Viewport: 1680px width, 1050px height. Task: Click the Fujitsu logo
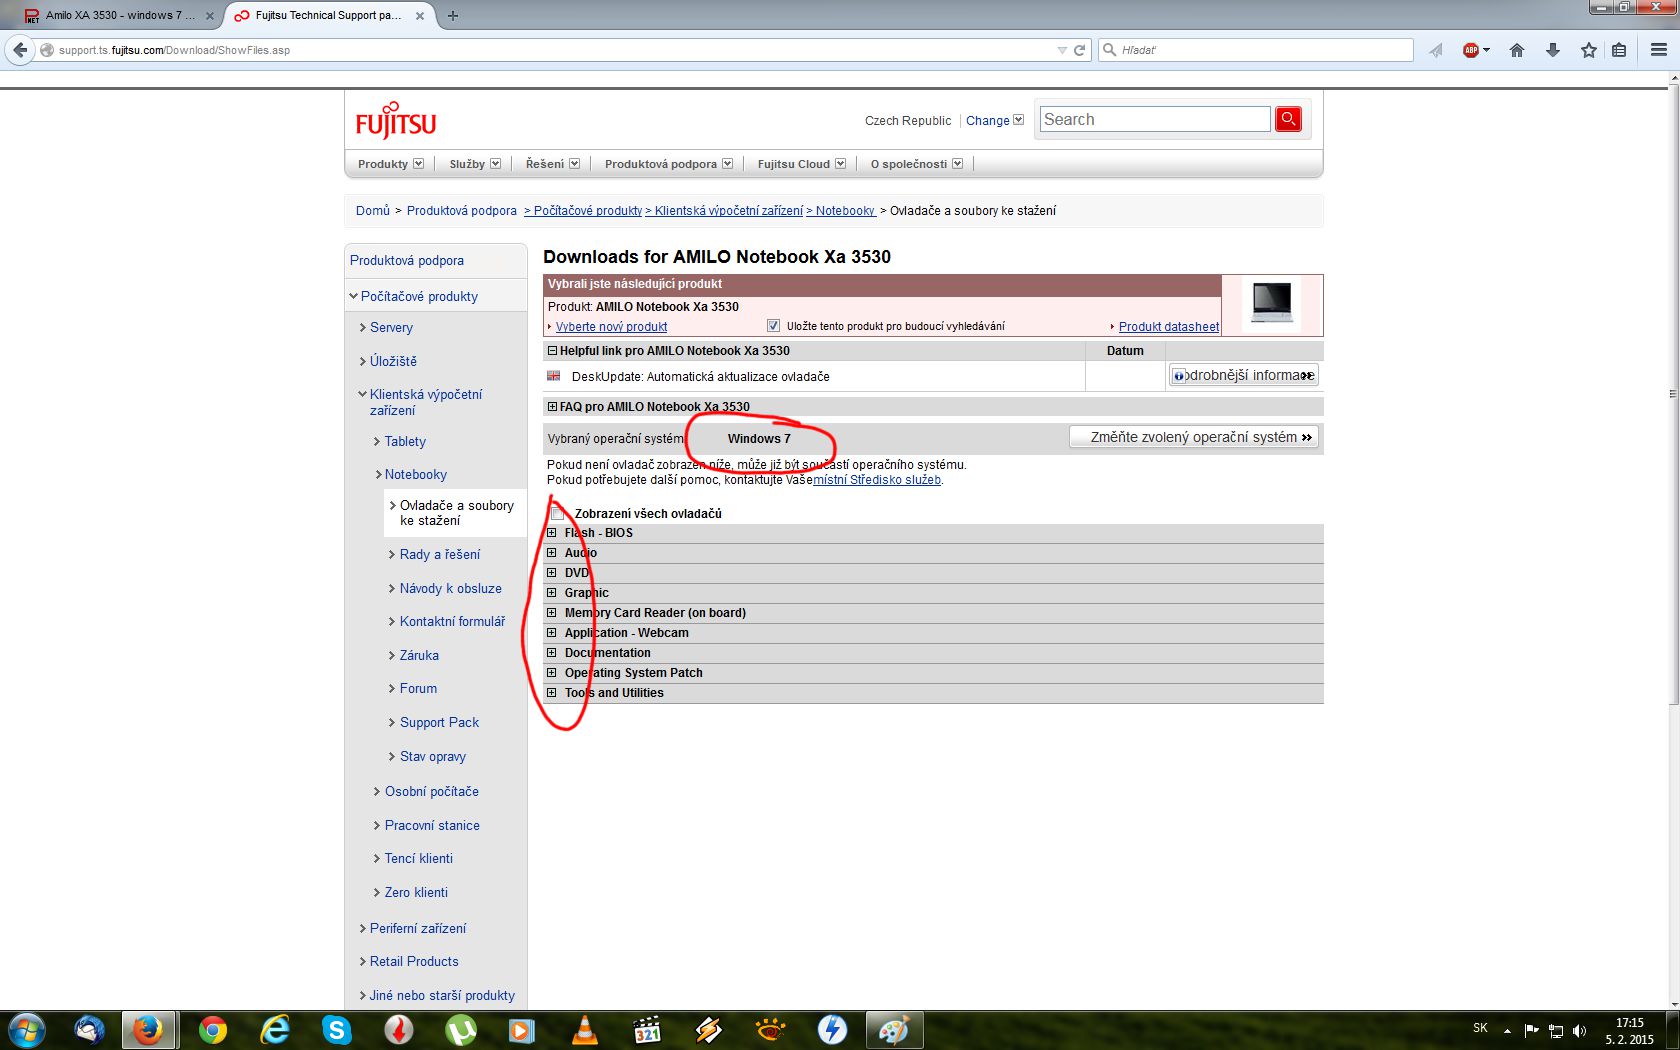point(396,120)
